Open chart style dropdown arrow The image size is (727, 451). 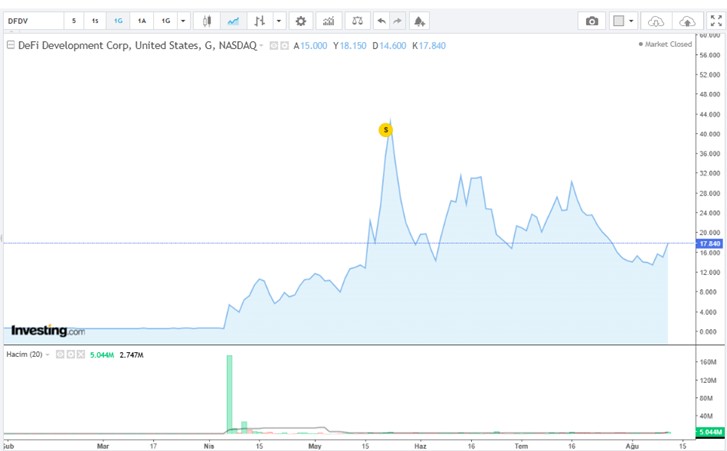(279, 21)
